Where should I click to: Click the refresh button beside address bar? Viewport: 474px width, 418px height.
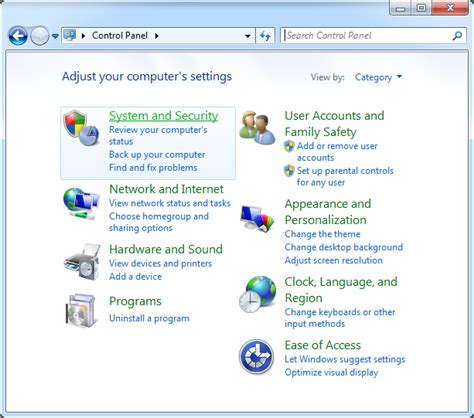click(x=265, y=36)
